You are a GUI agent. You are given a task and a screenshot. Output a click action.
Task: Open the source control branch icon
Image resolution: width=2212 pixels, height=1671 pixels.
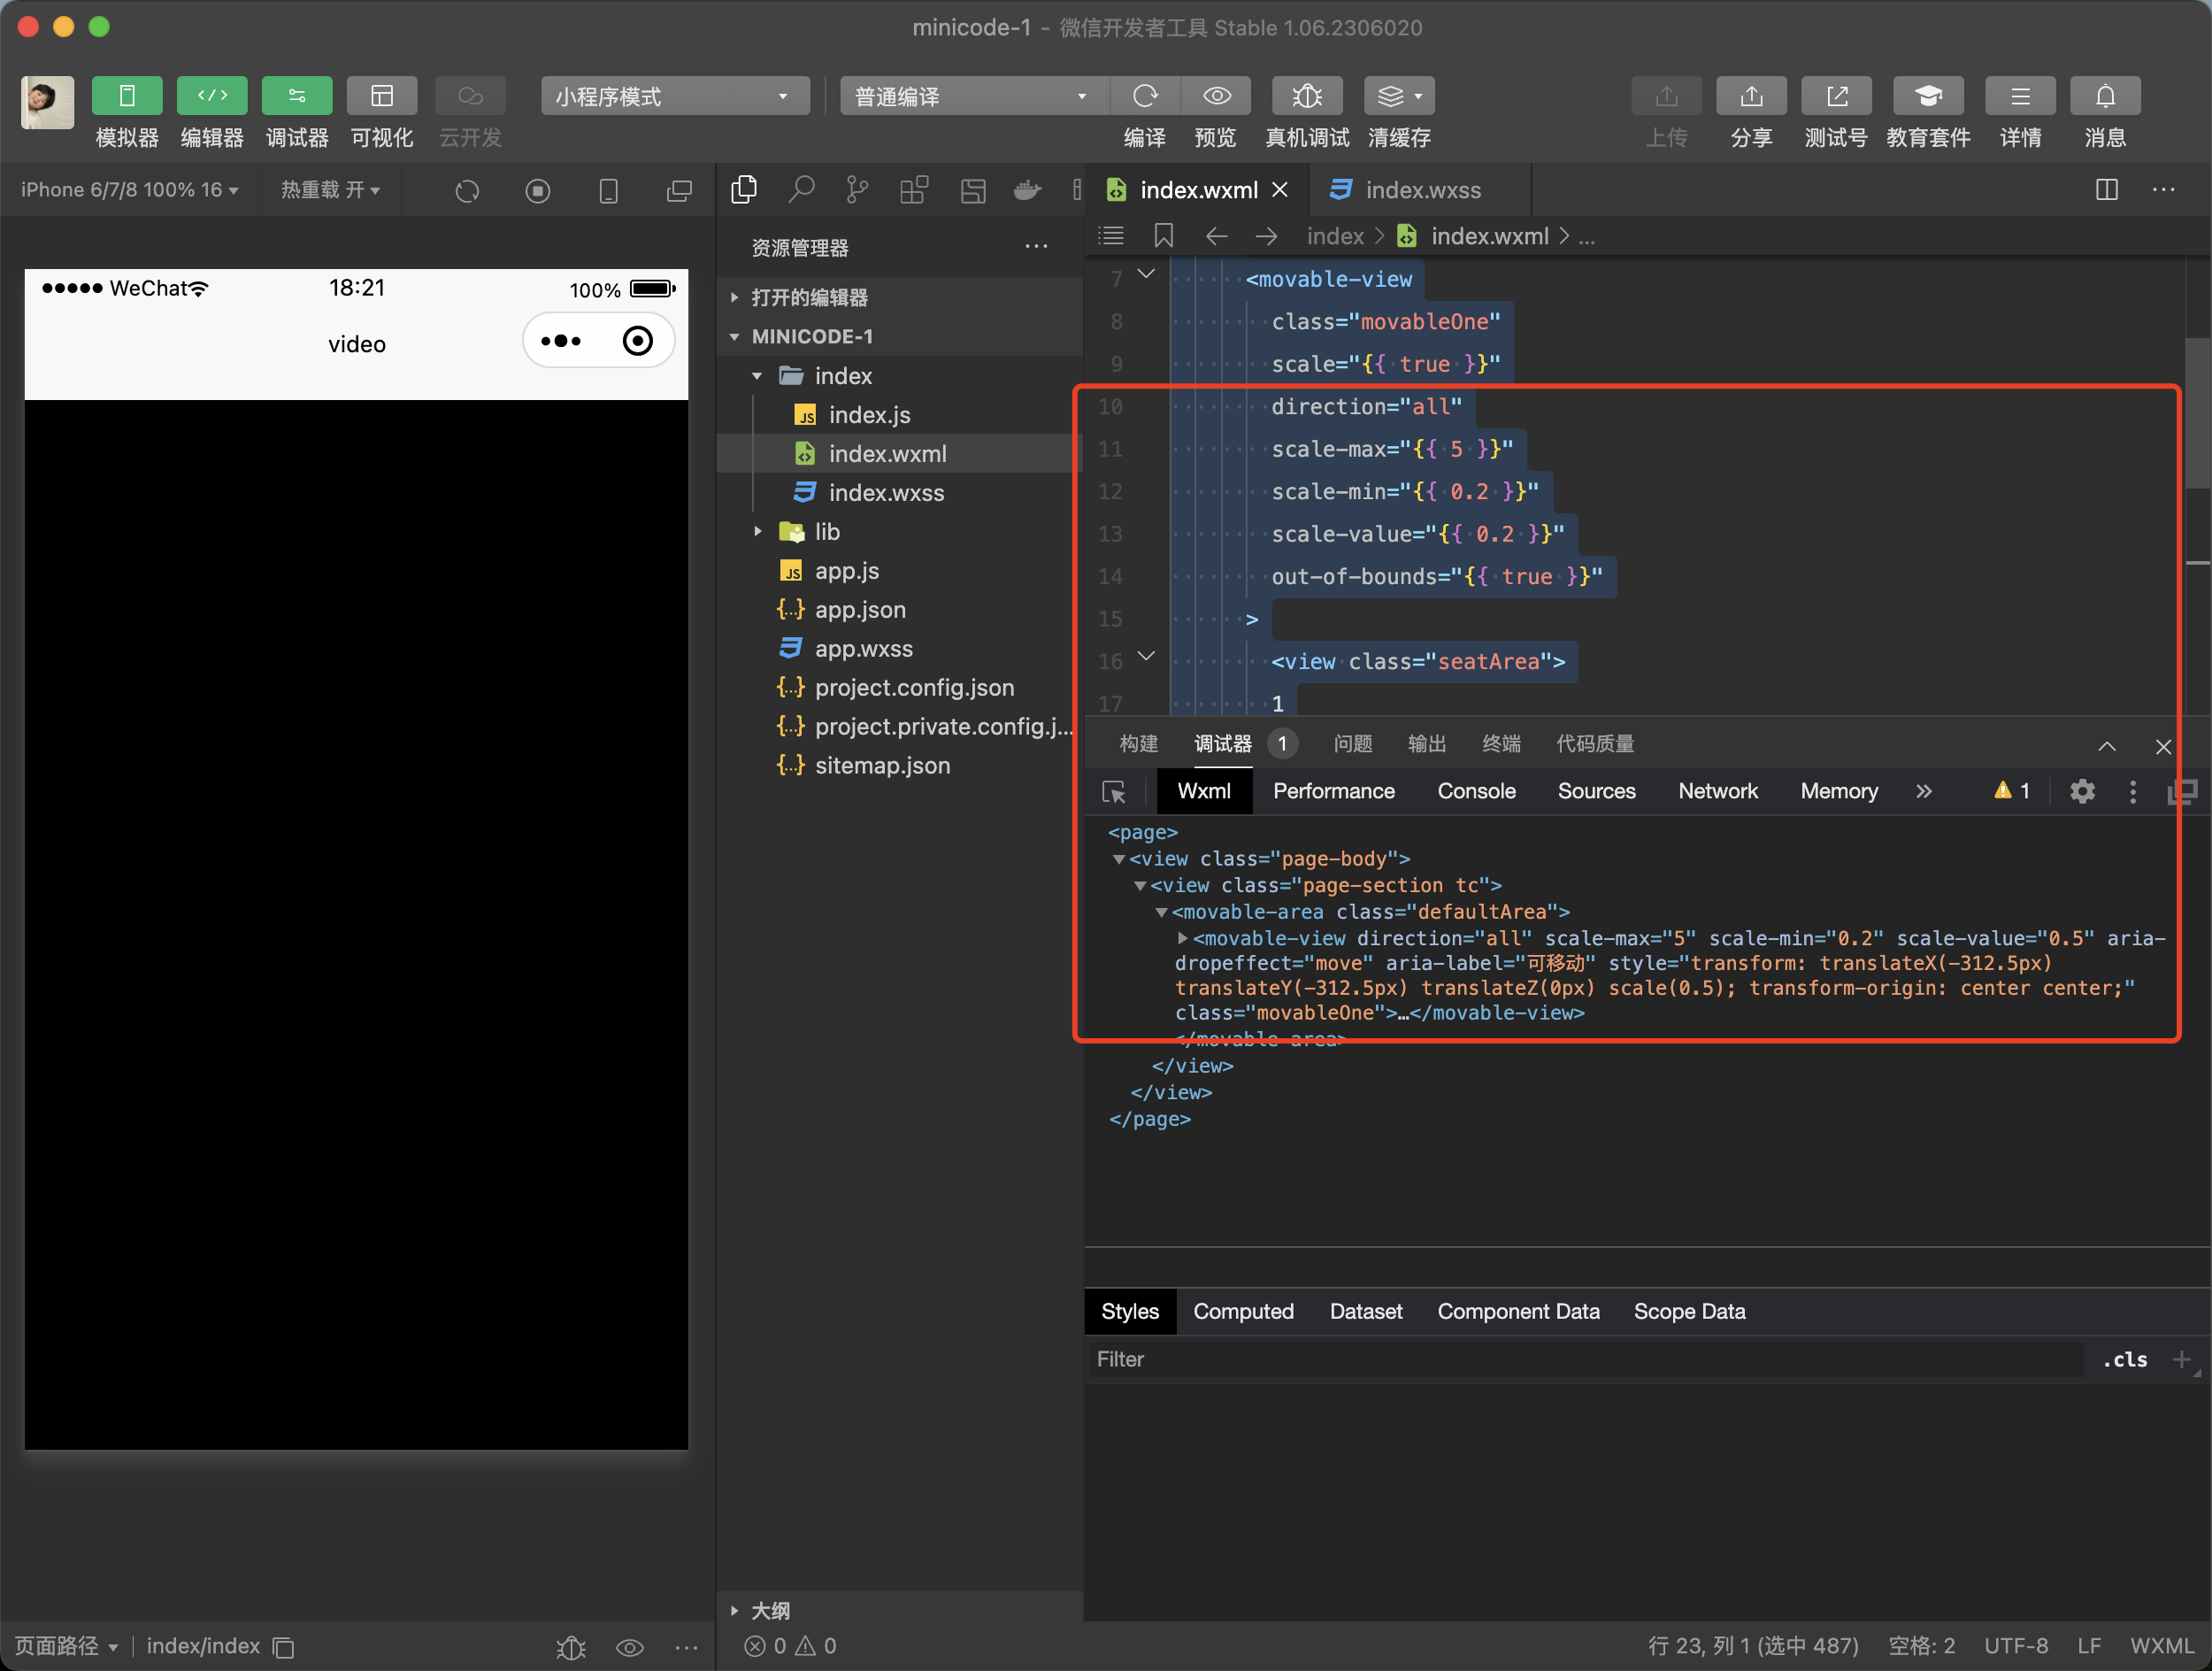pos(857,189)
